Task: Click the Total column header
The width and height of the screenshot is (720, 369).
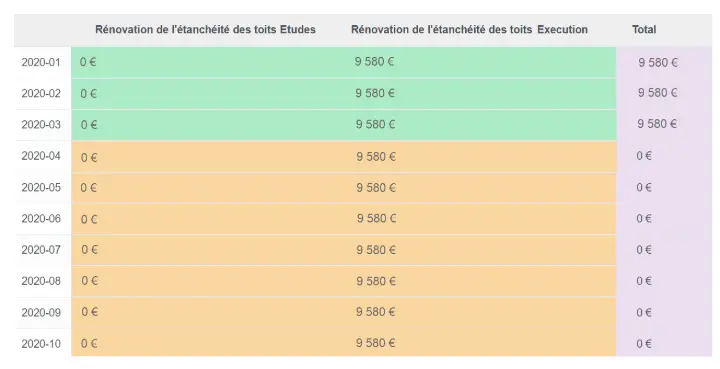Action: click(x=644, y=29)
